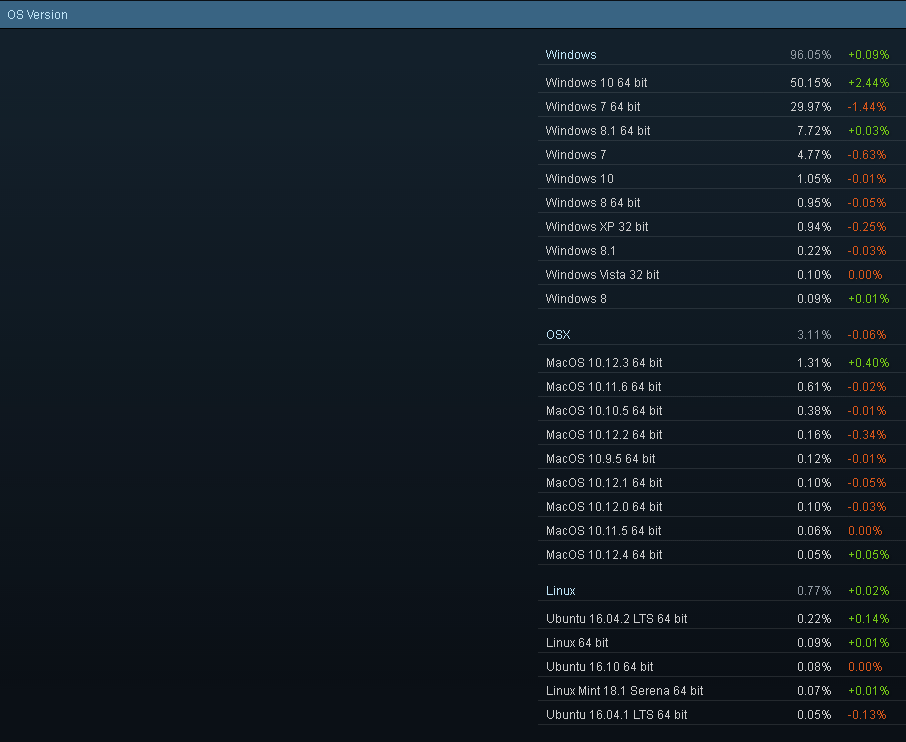Click the -0.25% change value

click(x=867, y=227)
